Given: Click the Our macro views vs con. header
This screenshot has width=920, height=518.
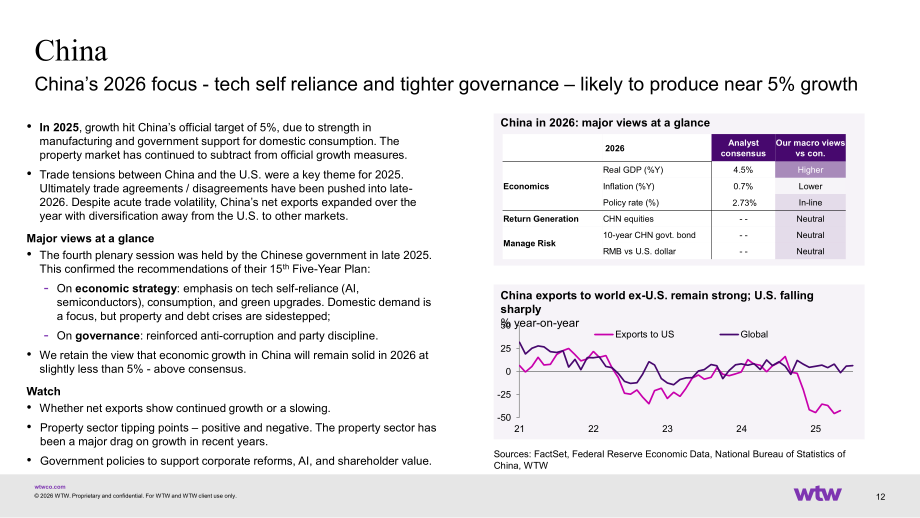Looking at the screenshot, I should point(810,148).
